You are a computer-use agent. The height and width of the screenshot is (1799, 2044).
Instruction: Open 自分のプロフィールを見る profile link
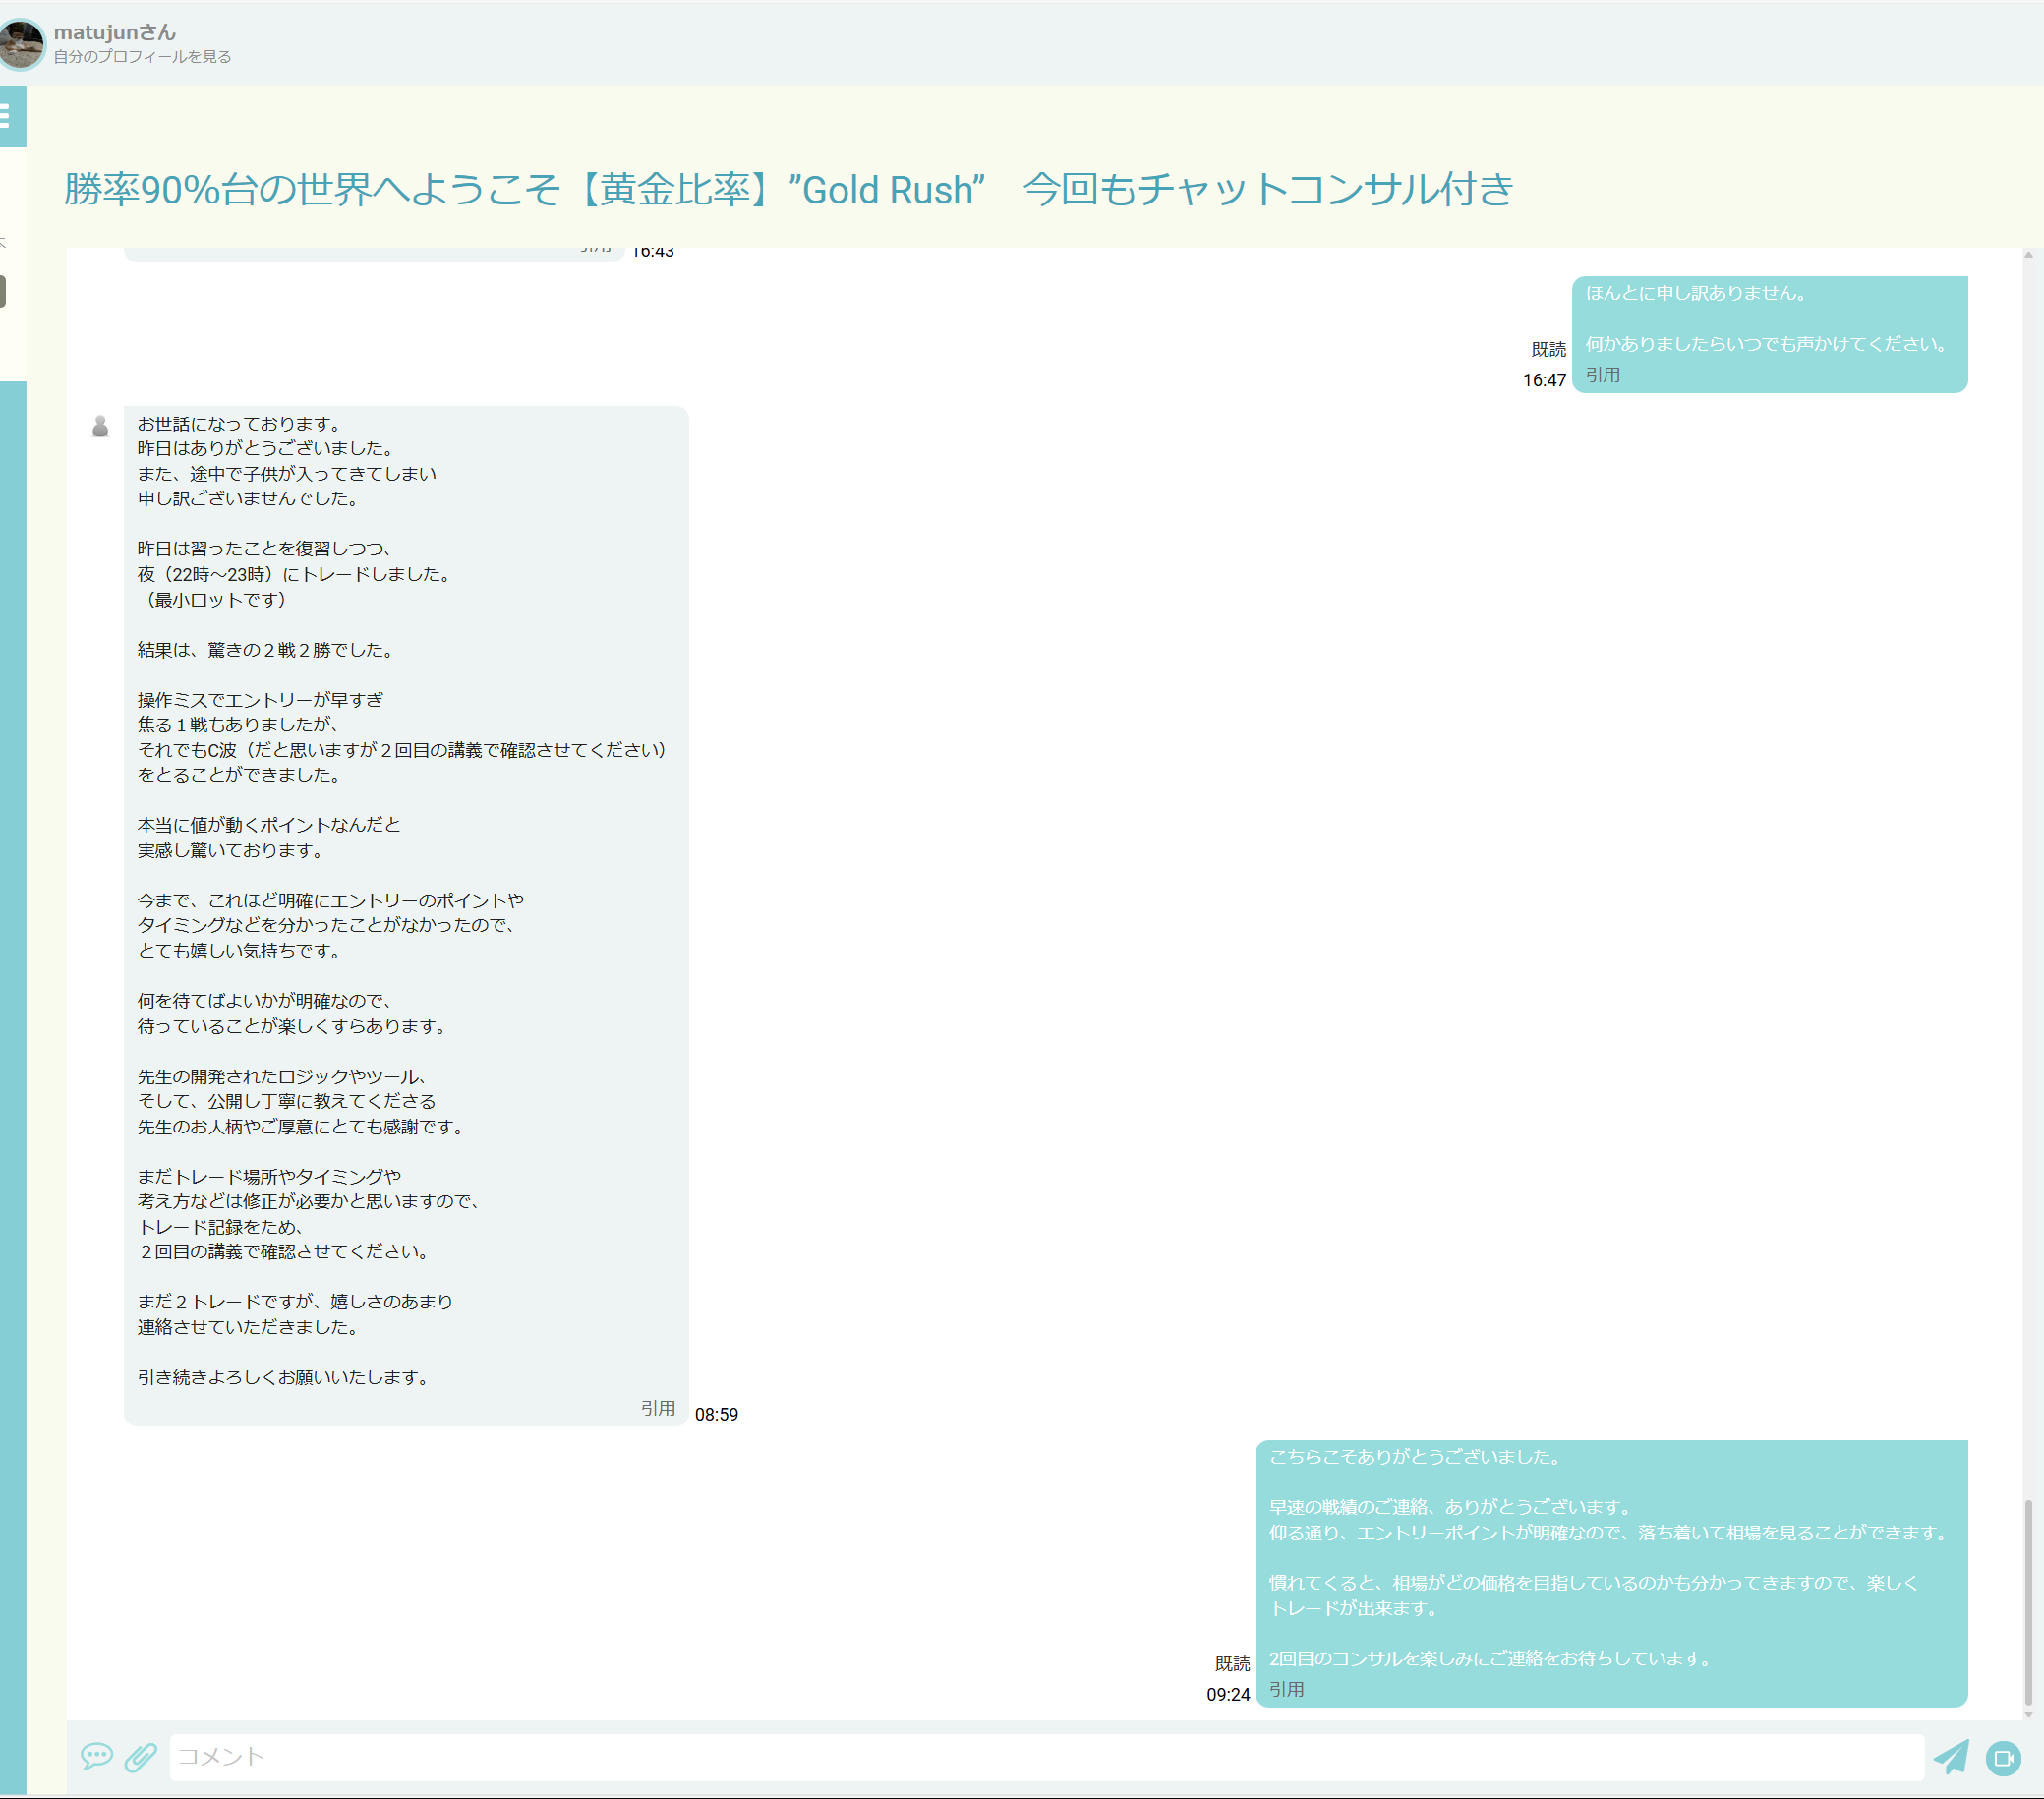click(142, 57)
